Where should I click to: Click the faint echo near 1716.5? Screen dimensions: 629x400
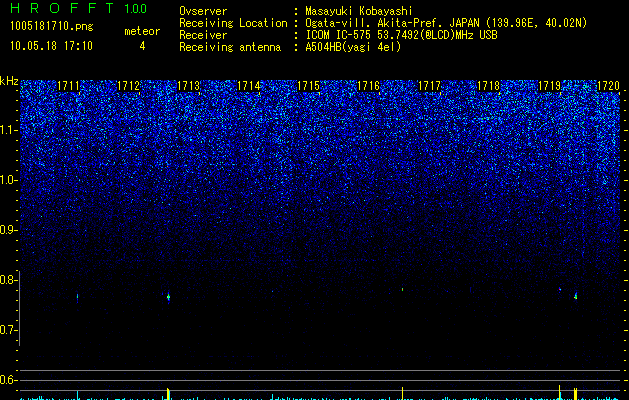(x=402, y=289)
